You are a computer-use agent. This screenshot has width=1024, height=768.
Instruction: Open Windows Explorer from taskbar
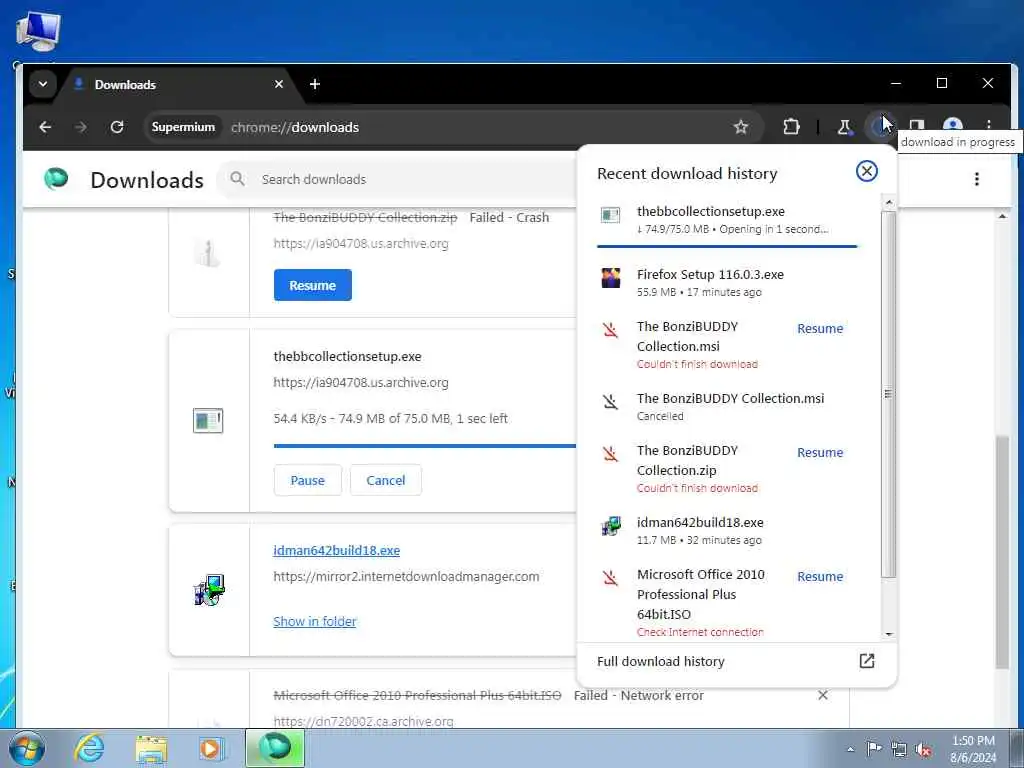coord(152,748)
